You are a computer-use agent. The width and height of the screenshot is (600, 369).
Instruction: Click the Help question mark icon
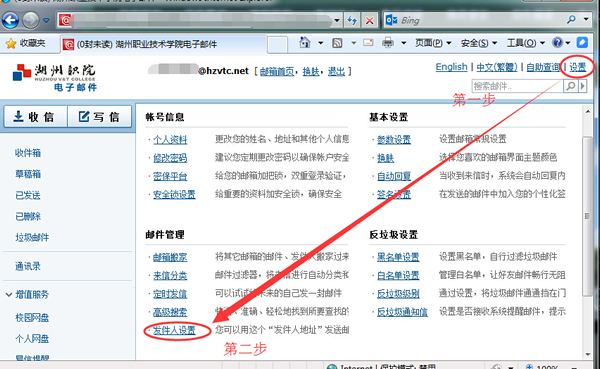pos(558,42)
